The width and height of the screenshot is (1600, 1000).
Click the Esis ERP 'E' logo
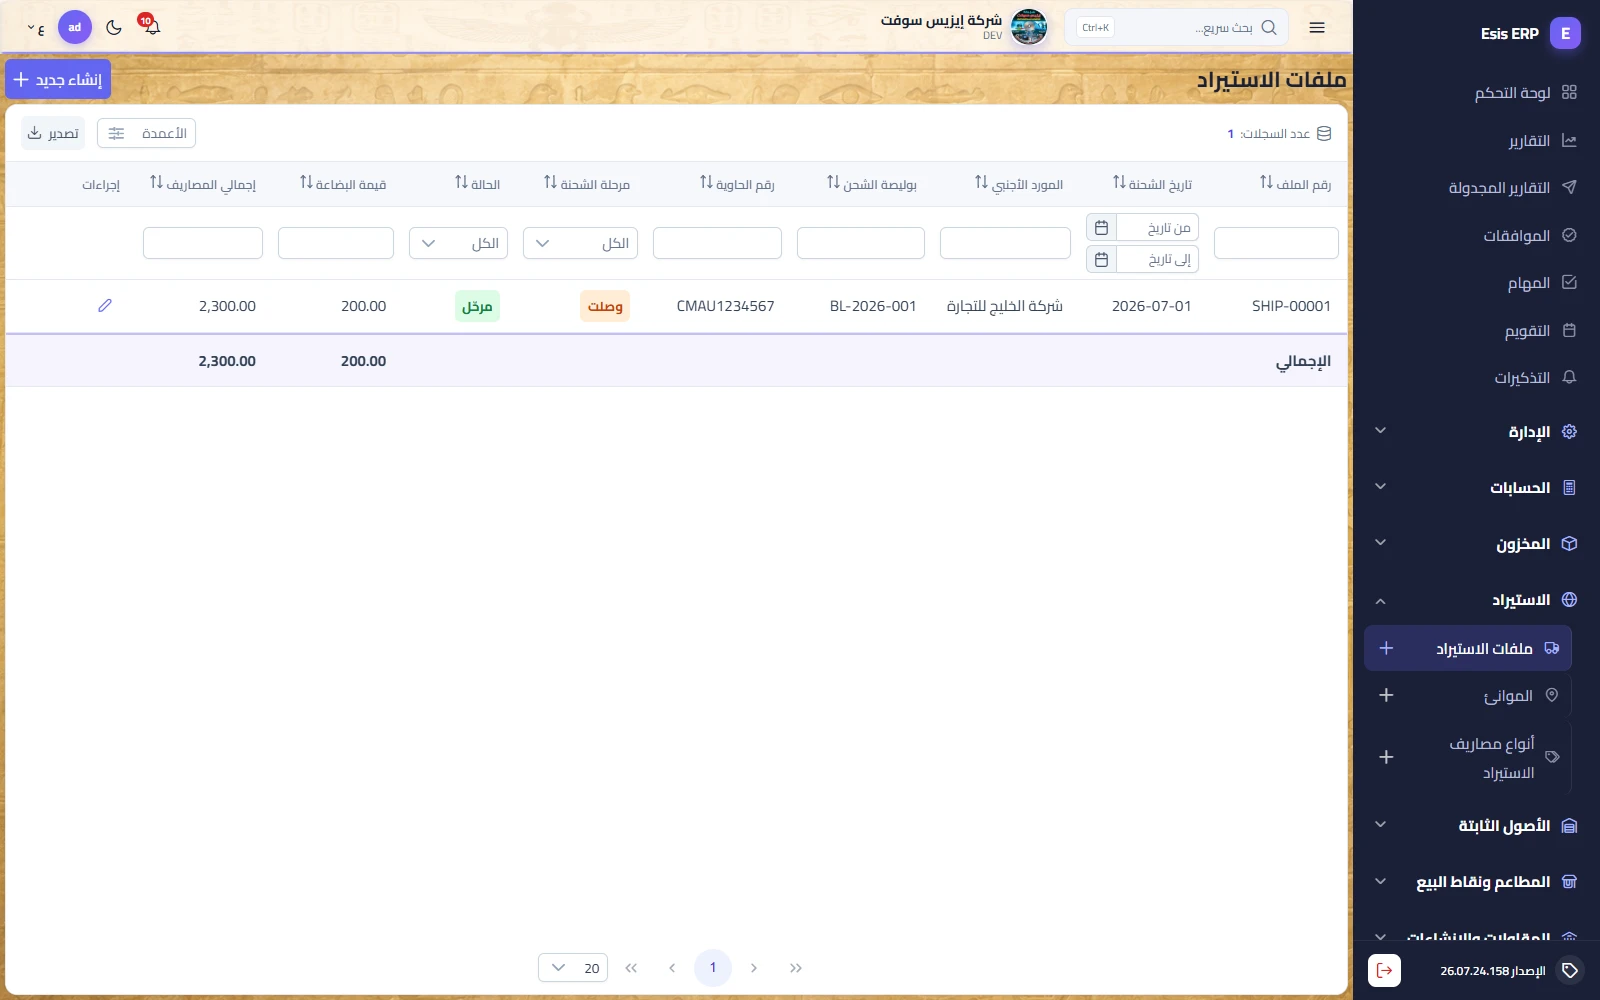(x=1565, y=33)
